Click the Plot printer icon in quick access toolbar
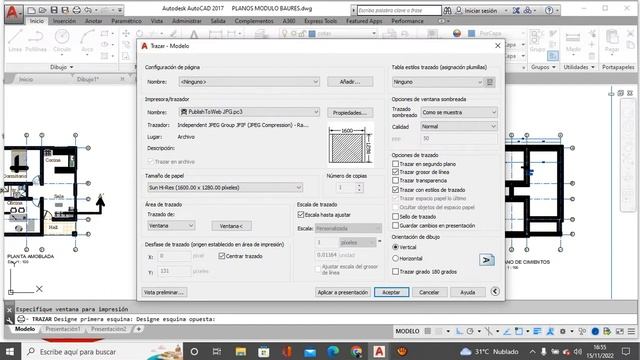The height and width of the screenshot is (360, 640). 76,10
